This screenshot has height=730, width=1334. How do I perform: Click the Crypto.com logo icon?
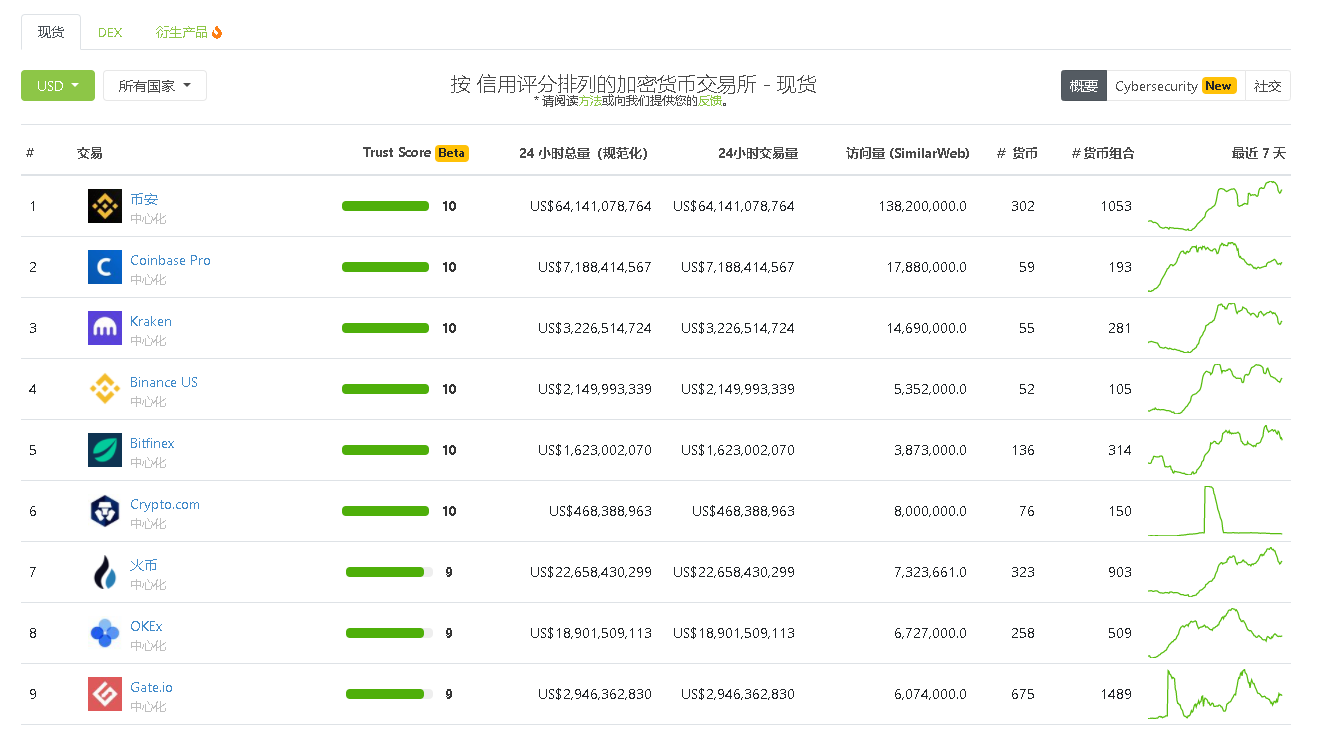point(105,511)
